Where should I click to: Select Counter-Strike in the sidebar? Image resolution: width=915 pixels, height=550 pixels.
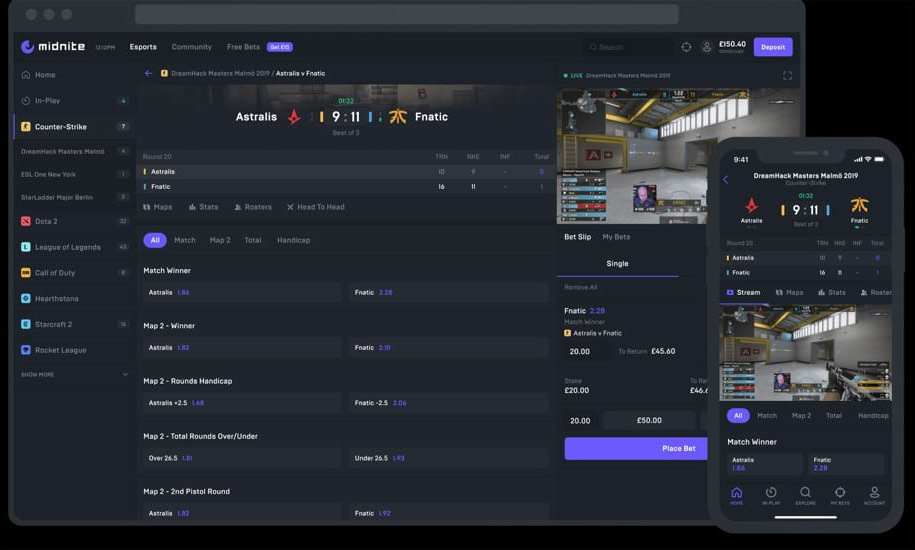[x=74, y=127]
